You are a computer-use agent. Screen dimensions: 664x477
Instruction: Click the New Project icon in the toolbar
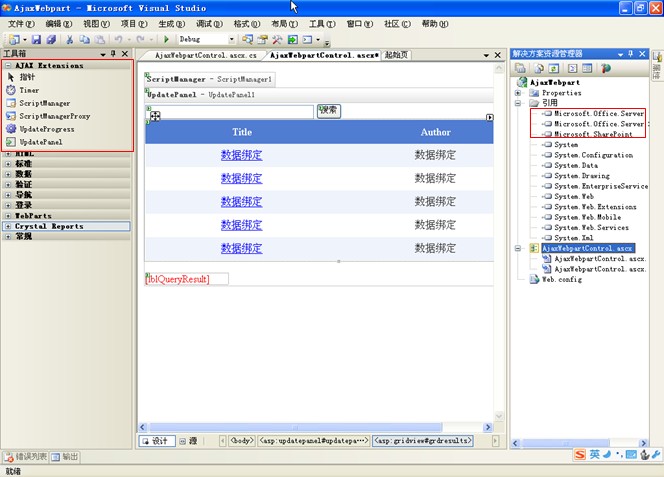(x=14, y=39)
